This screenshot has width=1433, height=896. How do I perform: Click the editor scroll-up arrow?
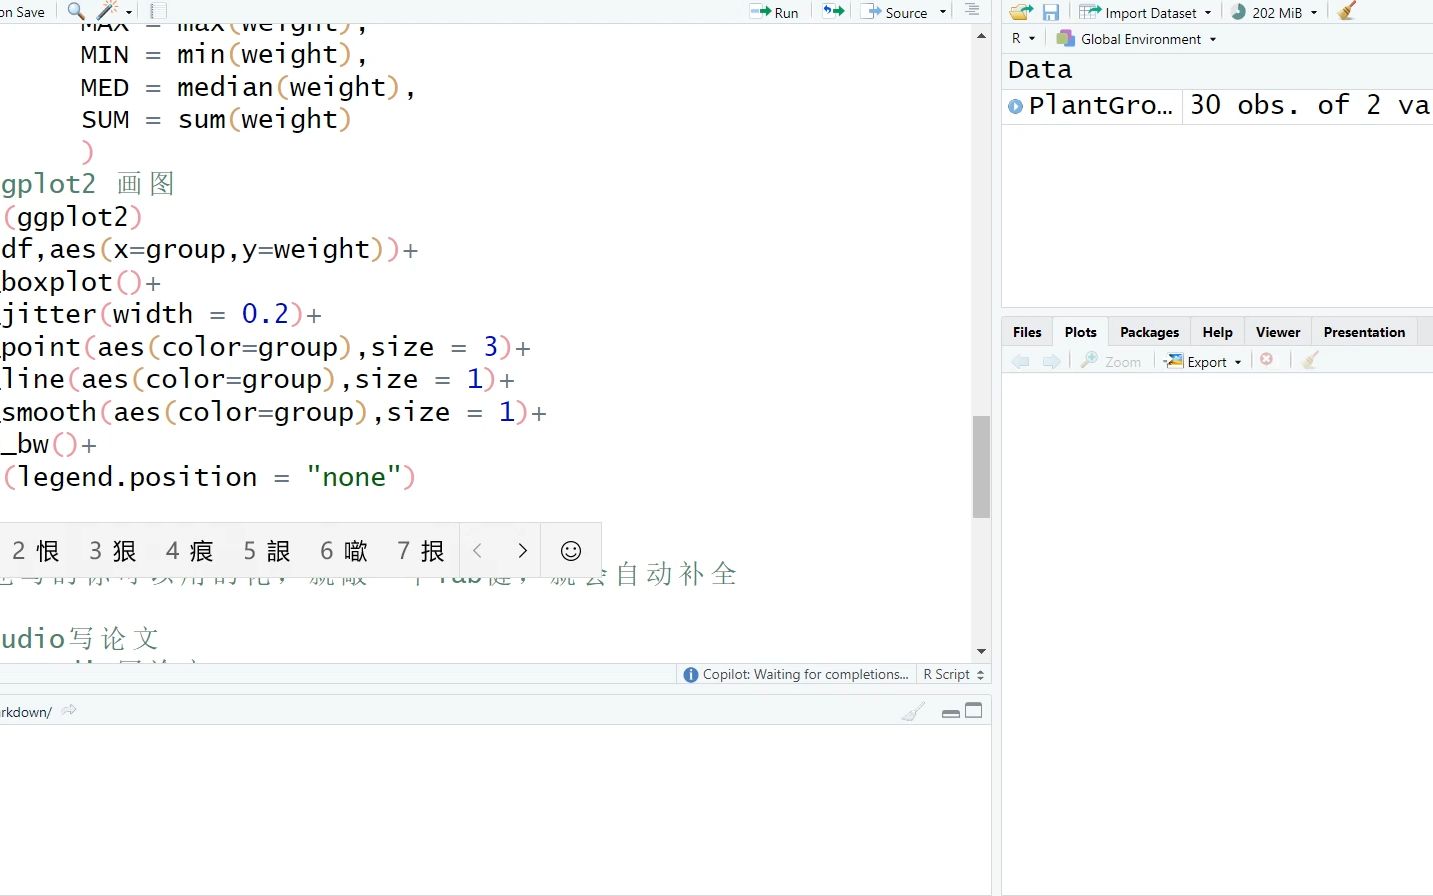pyautogui.click(x=981, y=36)
